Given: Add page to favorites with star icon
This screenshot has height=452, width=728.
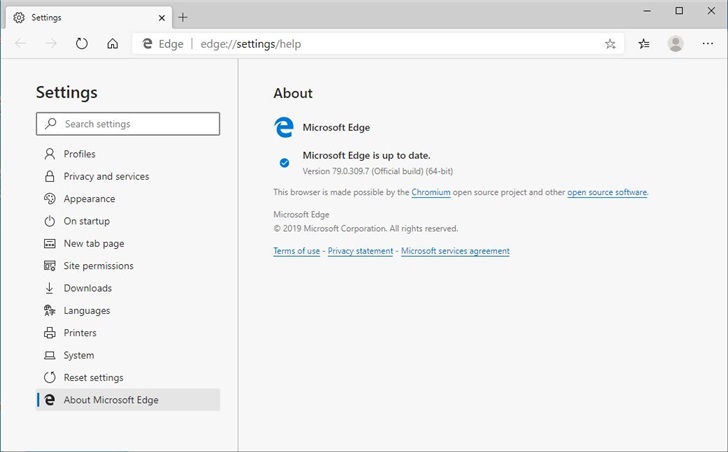Looking at the screenshot, I should (x=610, y=44).
